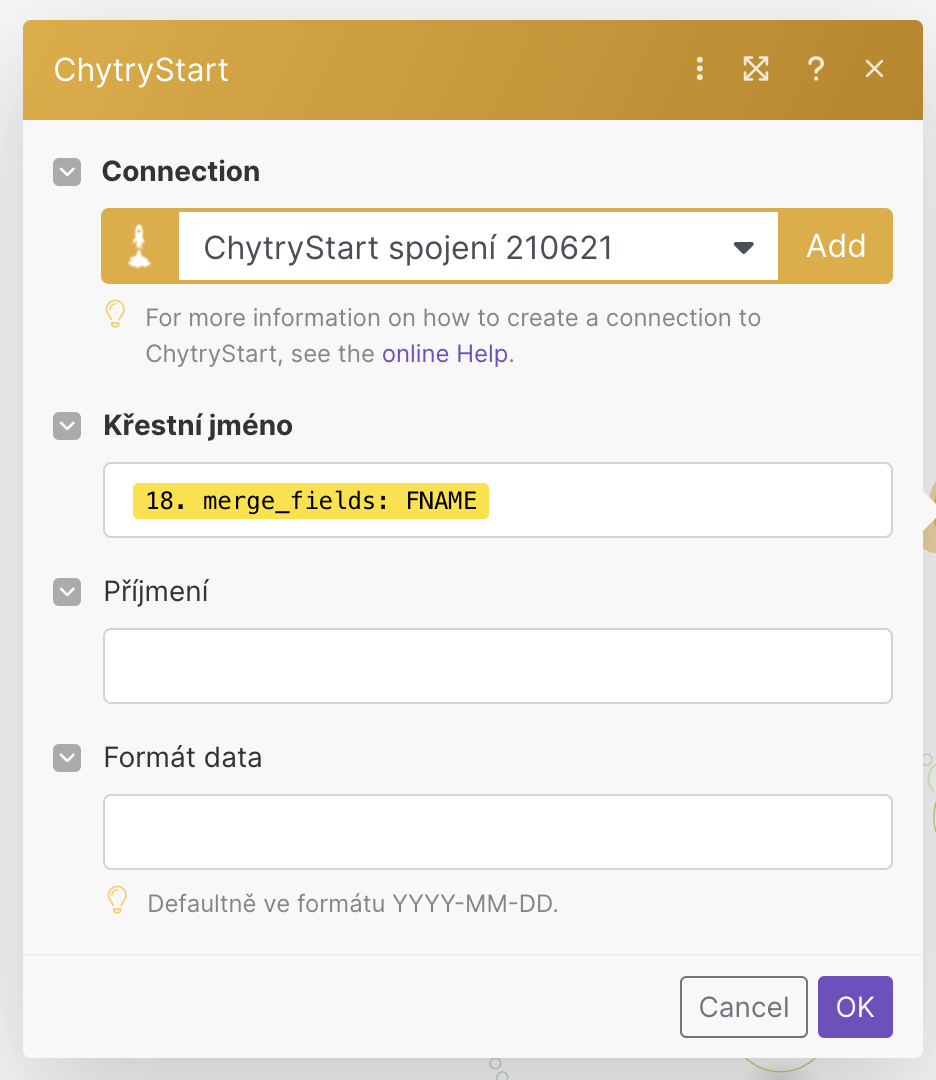Toggle the Křestní jméno field chevron
Viewport: 936px width, 1080px height.
click(x=67, y=426)
